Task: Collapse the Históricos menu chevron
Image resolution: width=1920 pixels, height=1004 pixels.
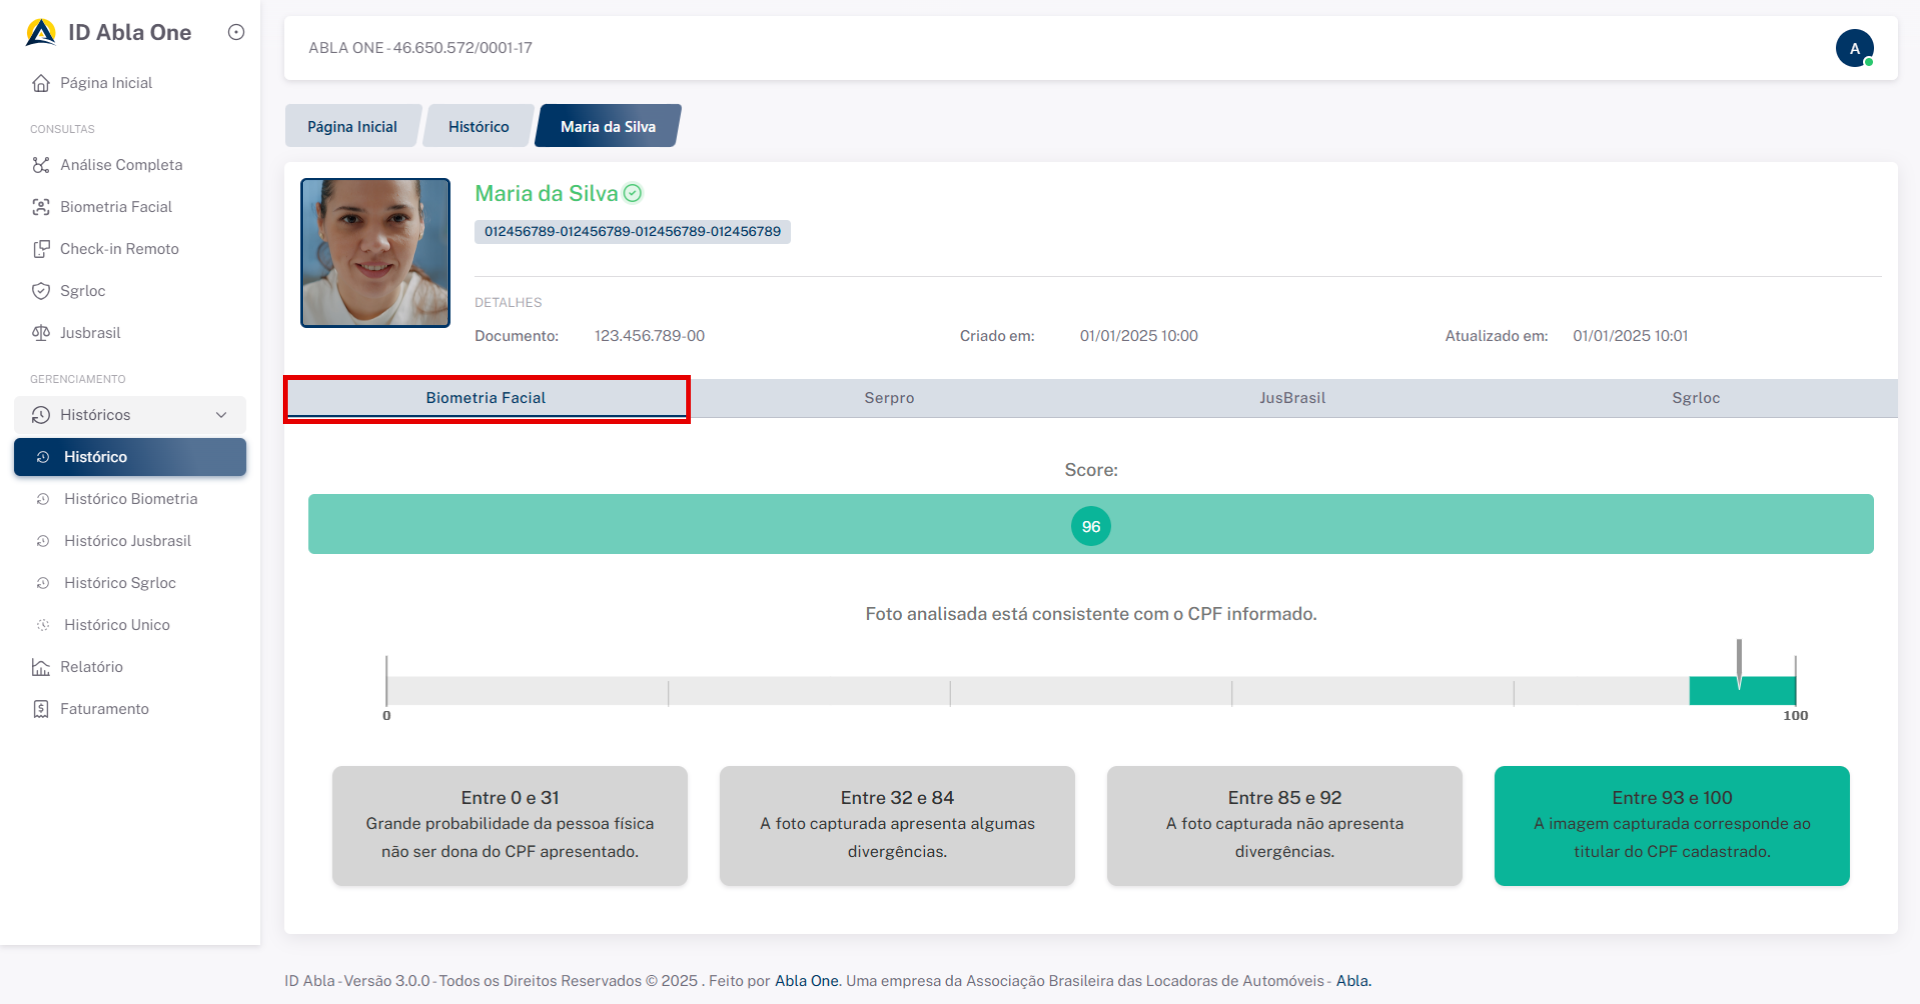Action: coord(221,415)
